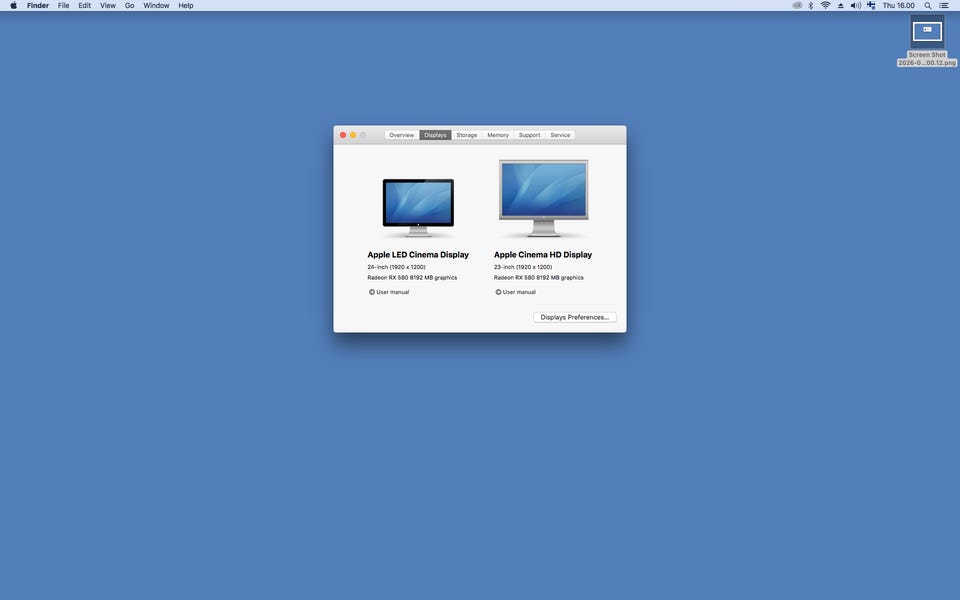Open the input source flag menu

click(871, 6)
